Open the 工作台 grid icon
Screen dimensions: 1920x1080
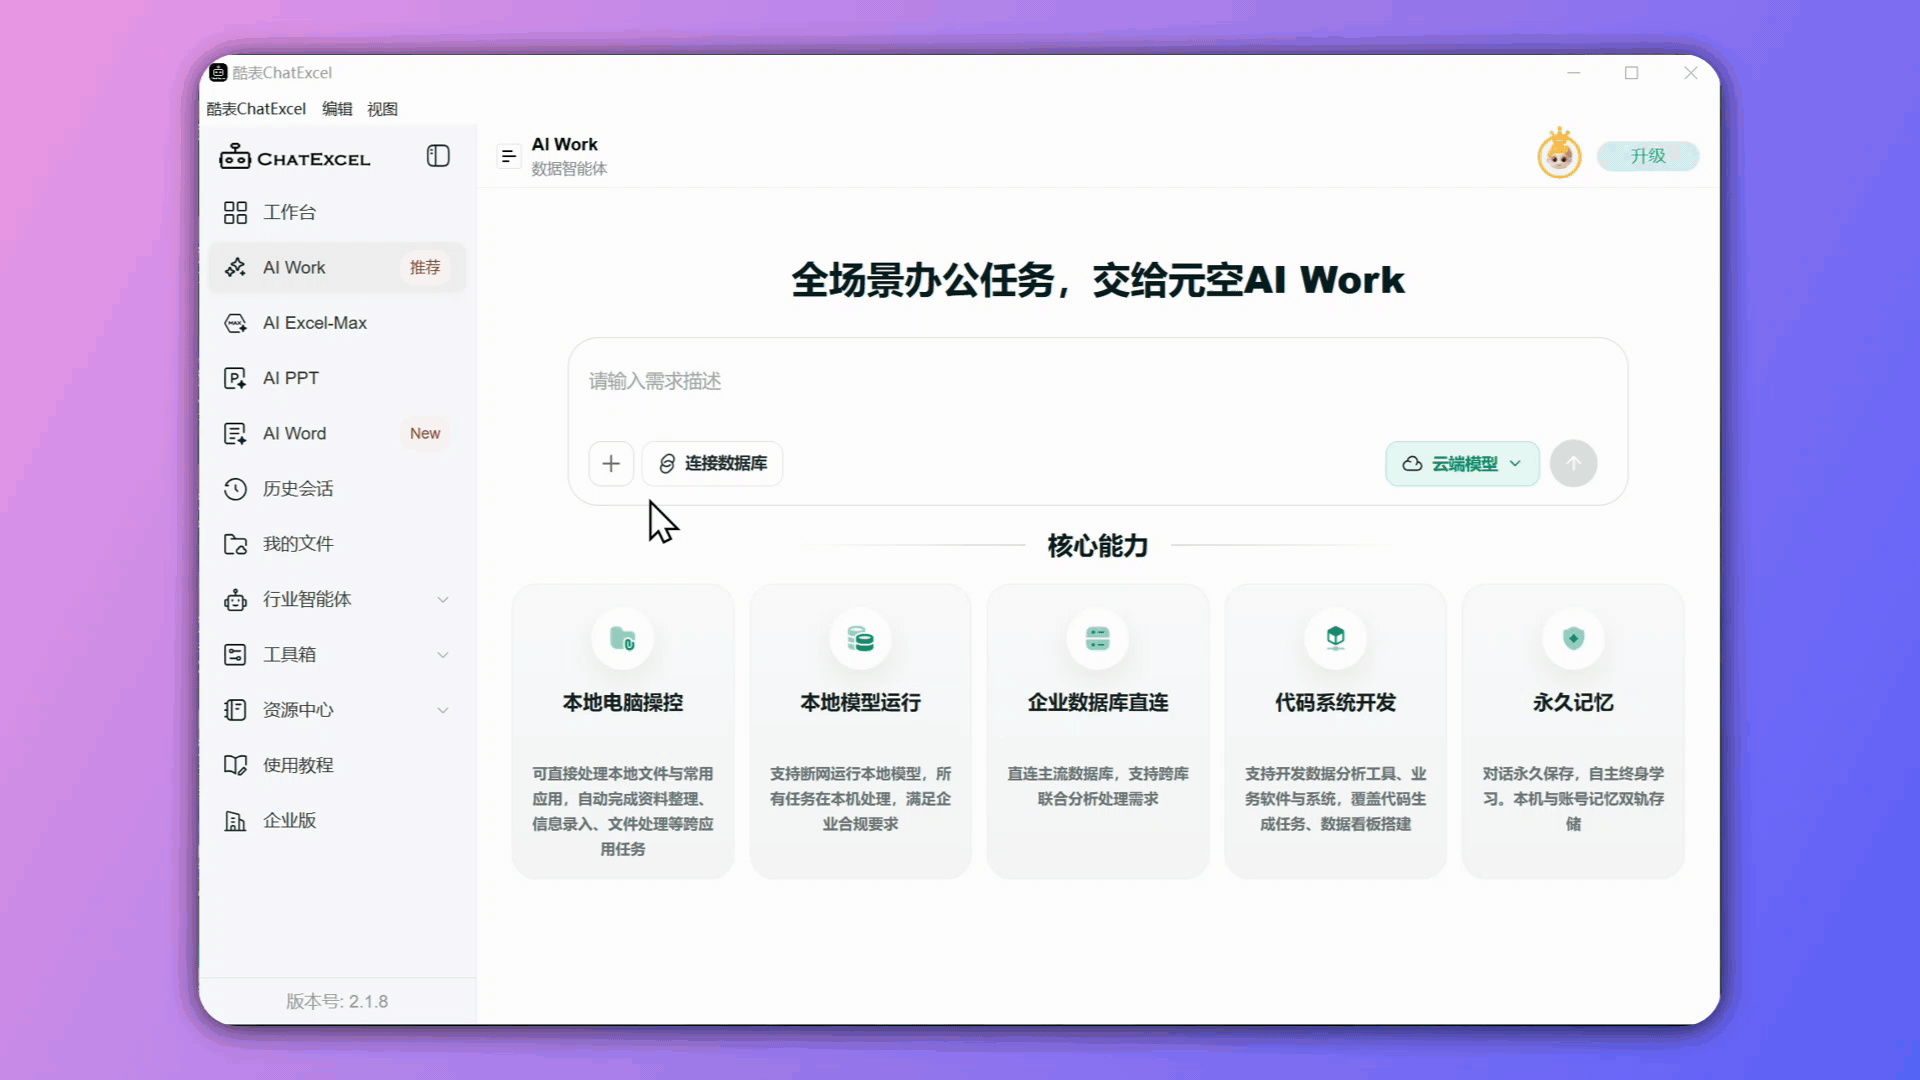[235, 212]
